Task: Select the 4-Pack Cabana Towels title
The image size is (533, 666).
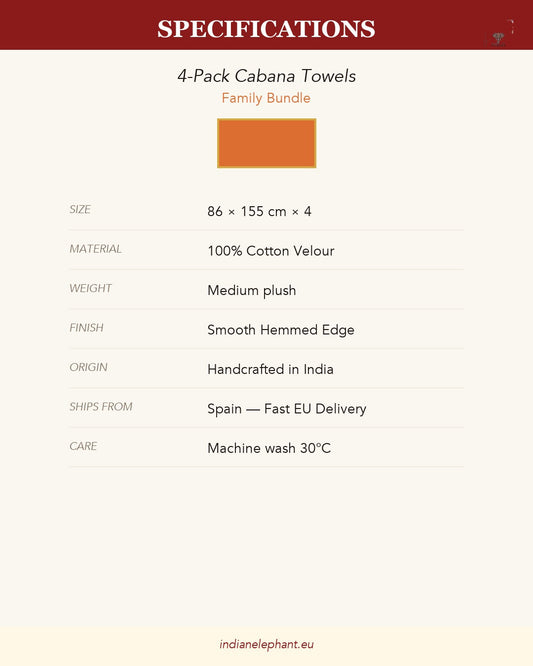Action: (x=266, y=76)
